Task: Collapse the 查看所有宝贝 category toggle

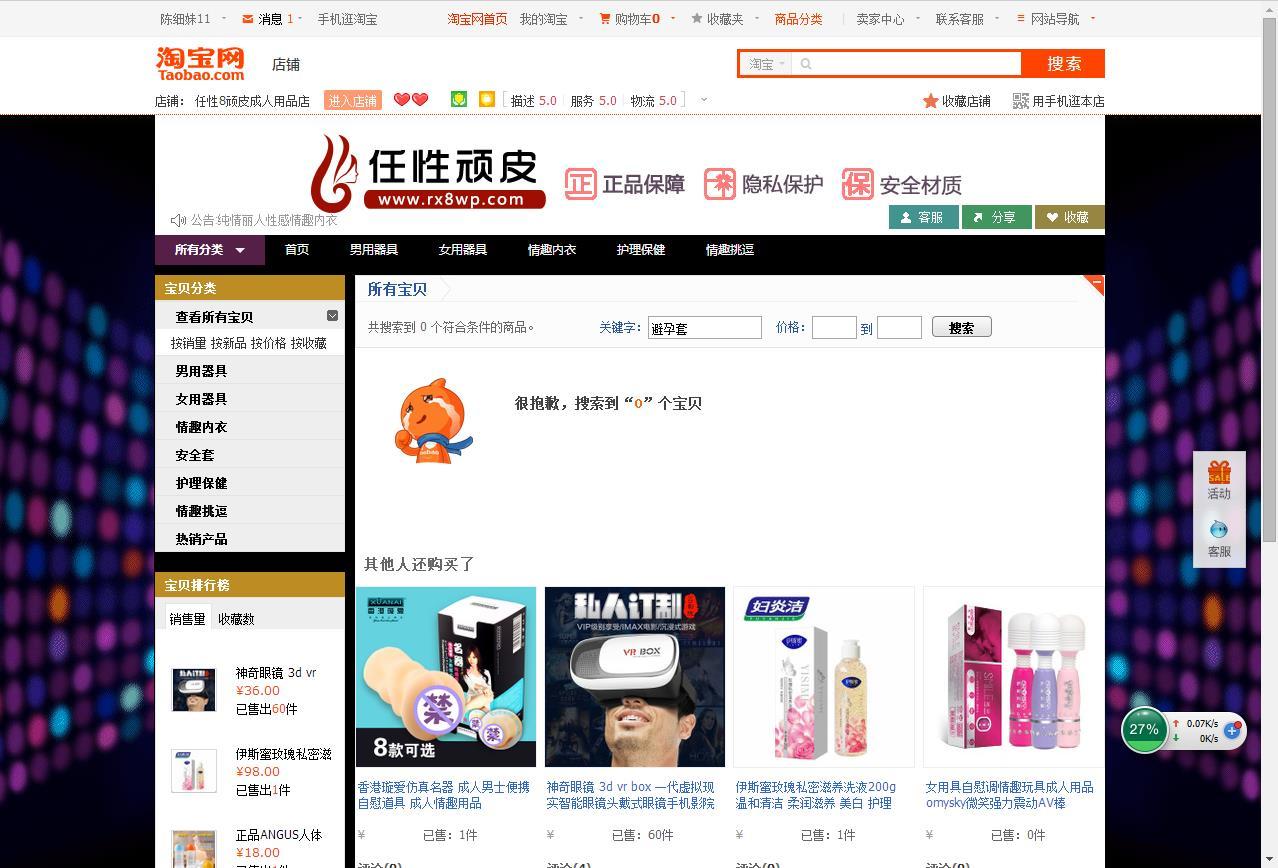Action: pos(332,316)
